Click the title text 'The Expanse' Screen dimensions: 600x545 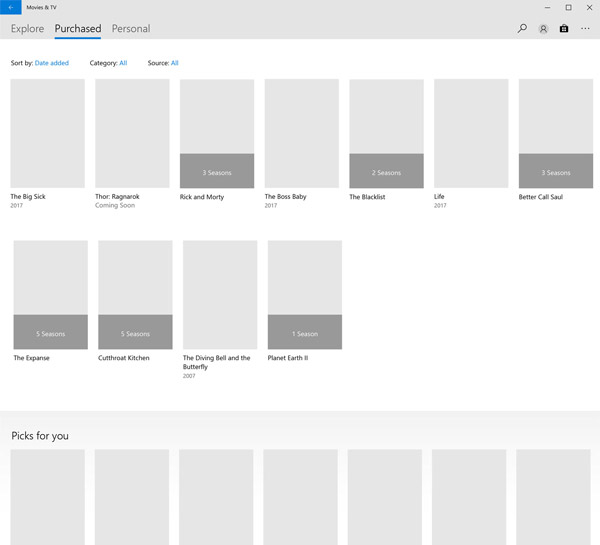pyautogui.click(x=31, y=358)
